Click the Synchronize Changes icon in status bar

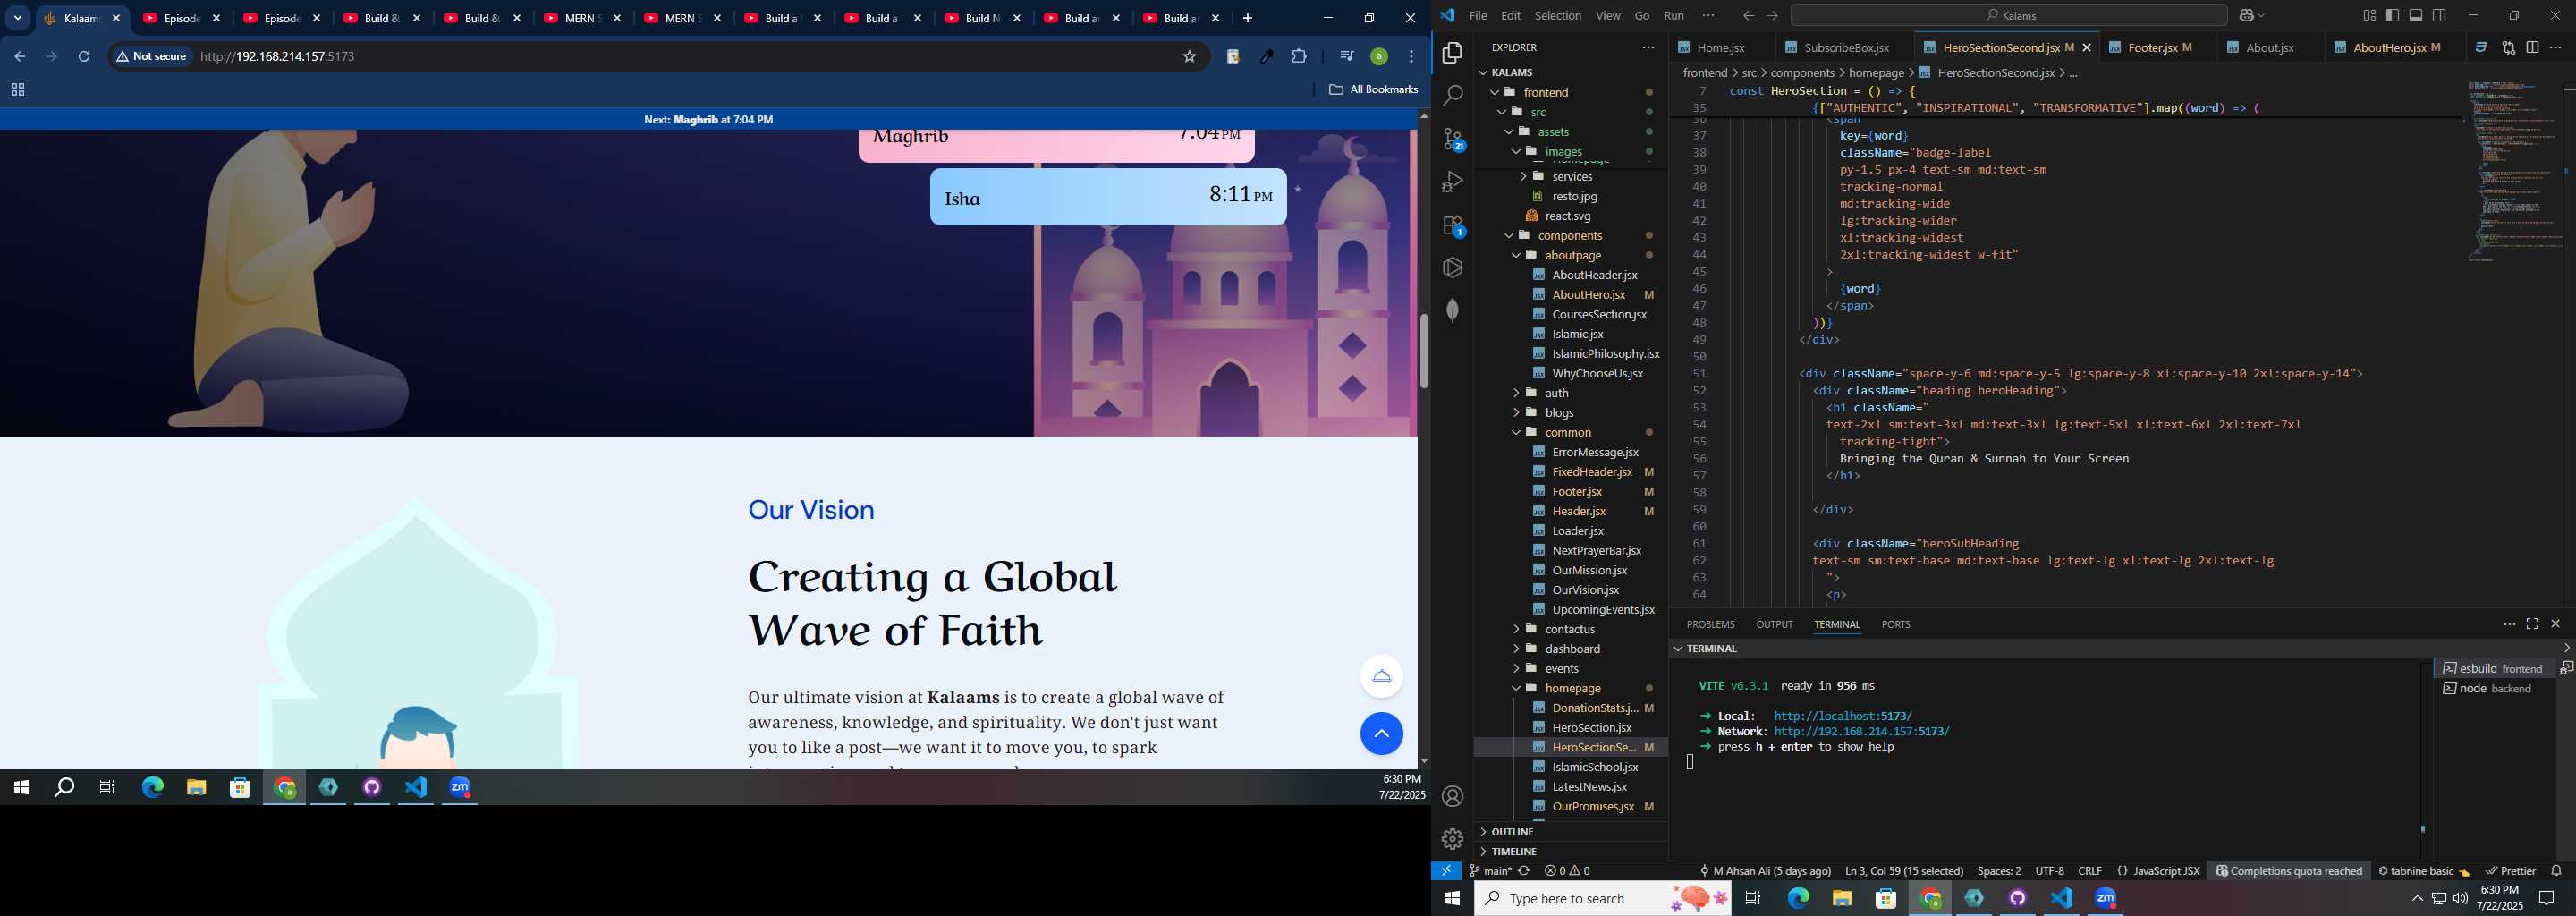click(1524, 871)
